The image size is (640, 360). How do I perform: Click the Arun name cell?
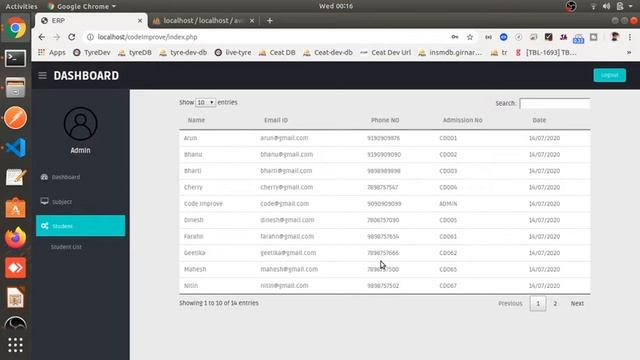coord(190,138)
